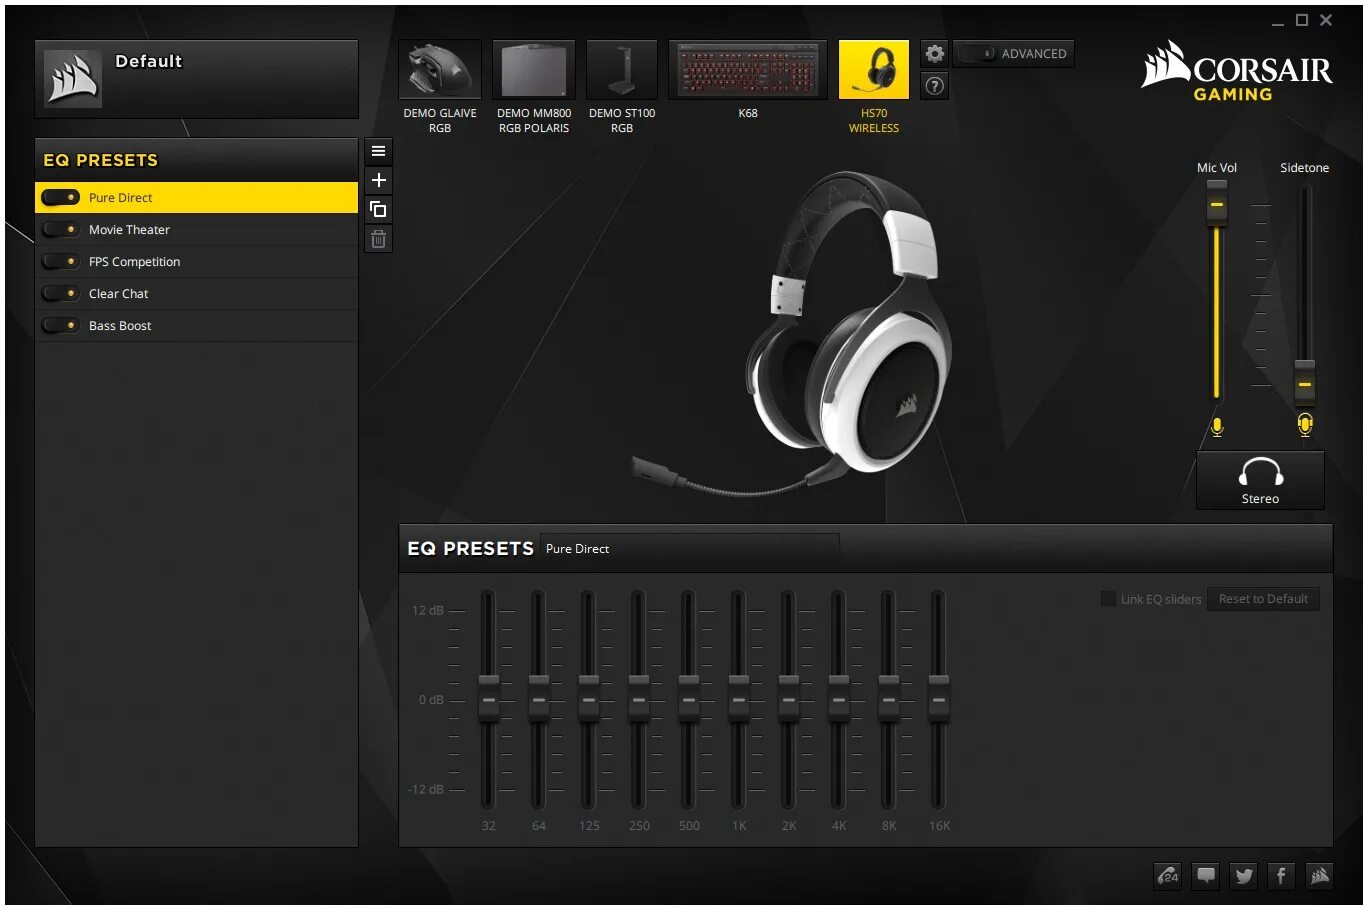
Task: Click the 32 Hz EQ slider handle
Action: pyautogui.click(x=489, y=699)
